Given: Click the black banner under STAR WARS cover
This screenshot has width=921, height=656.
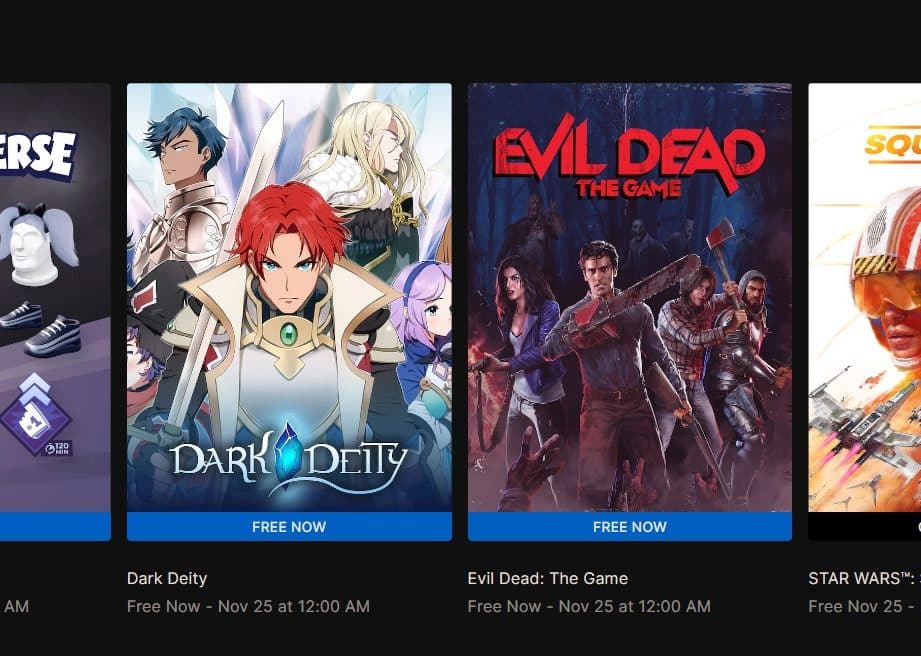Looking at the screenshot, I should [x=865, y=526].
